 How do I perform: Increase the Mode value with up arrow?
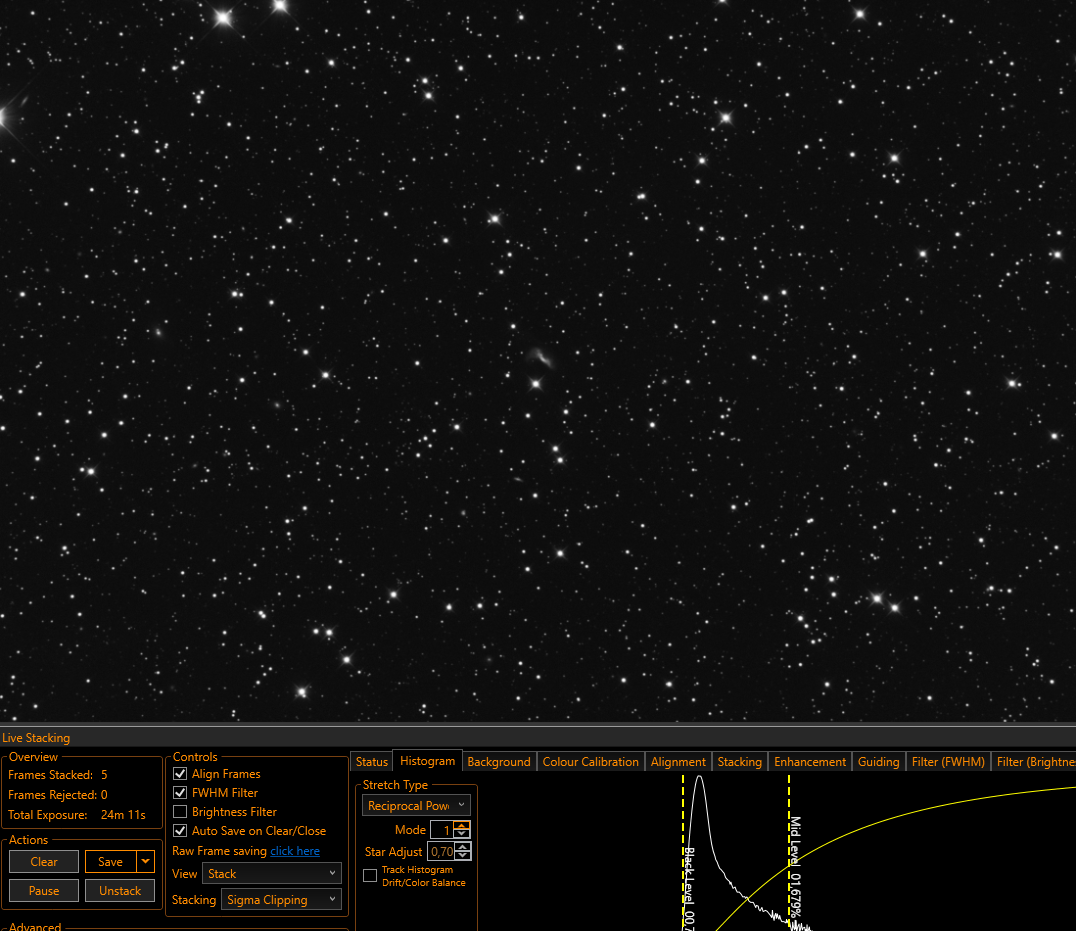click(462, 825)
